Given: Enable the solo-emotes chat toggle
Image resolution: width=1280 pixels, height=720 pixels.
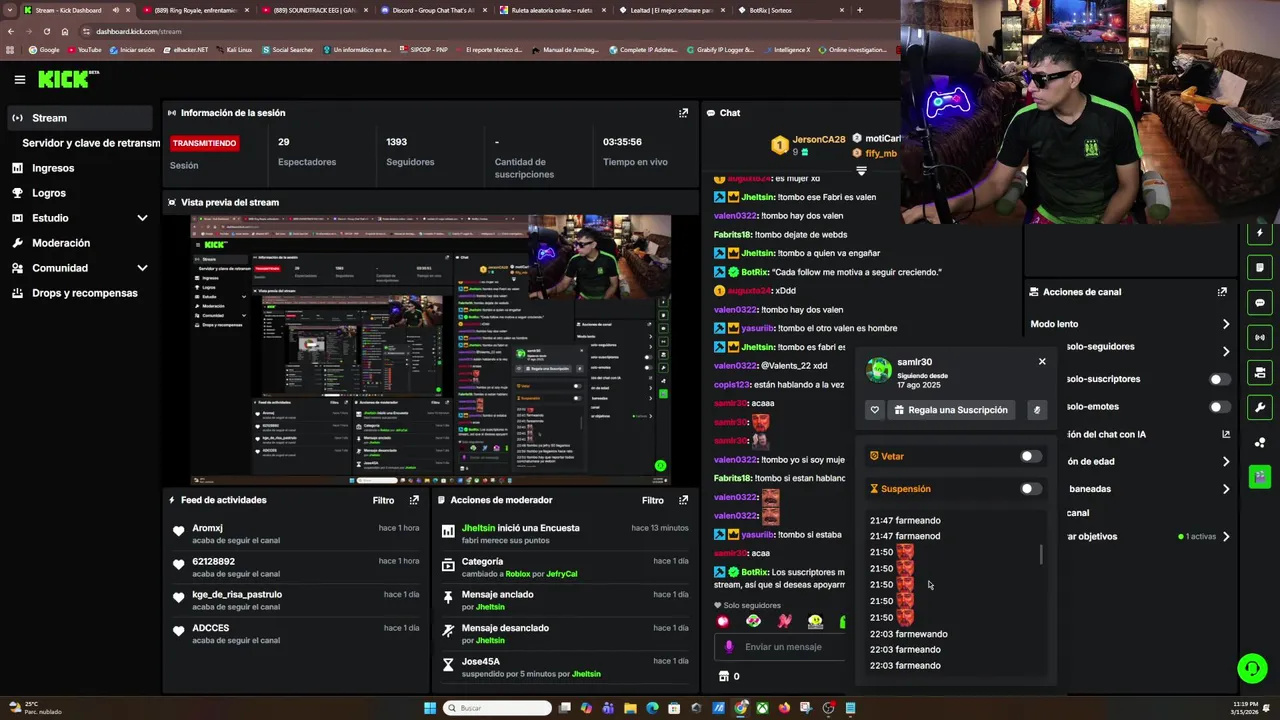Looking at the screenshot, I should pyautogui.click(x=1220, y=407).
